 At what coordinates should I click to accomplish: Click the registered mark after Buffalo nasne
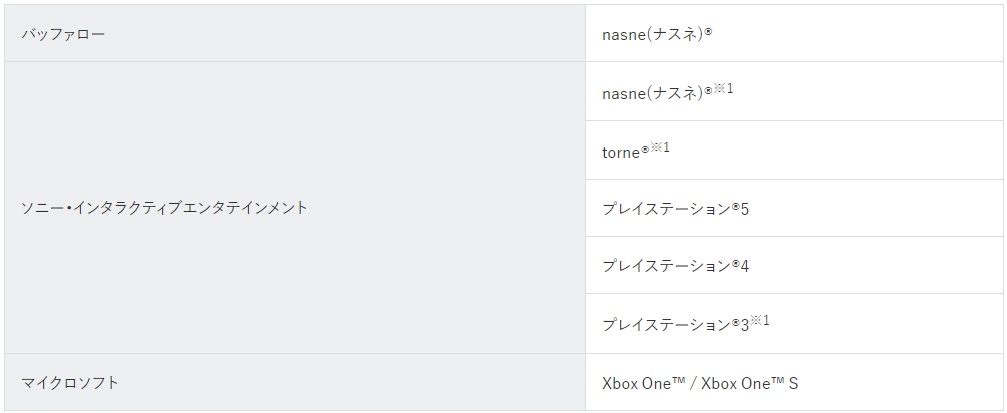(x=708, y=31)
